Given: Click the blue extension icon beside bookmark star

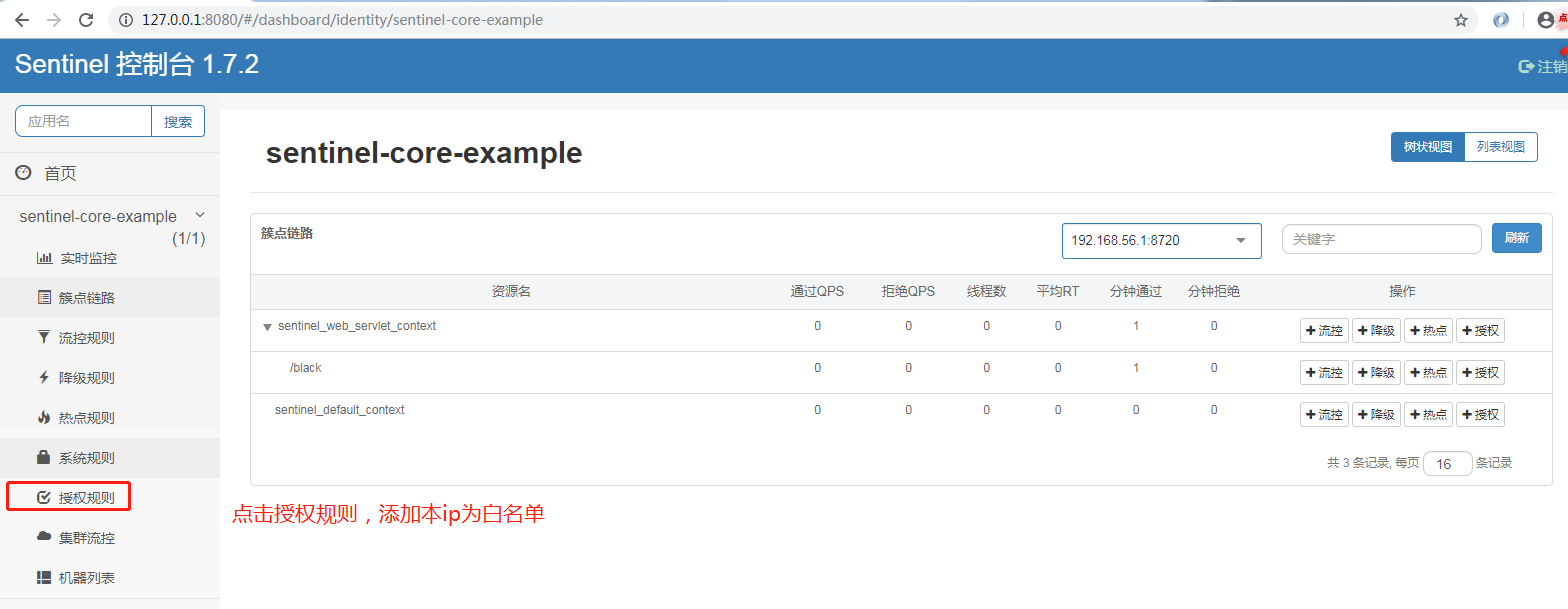Looking at the screenshot, I should pyautogui.click(x=1501, y=20).
